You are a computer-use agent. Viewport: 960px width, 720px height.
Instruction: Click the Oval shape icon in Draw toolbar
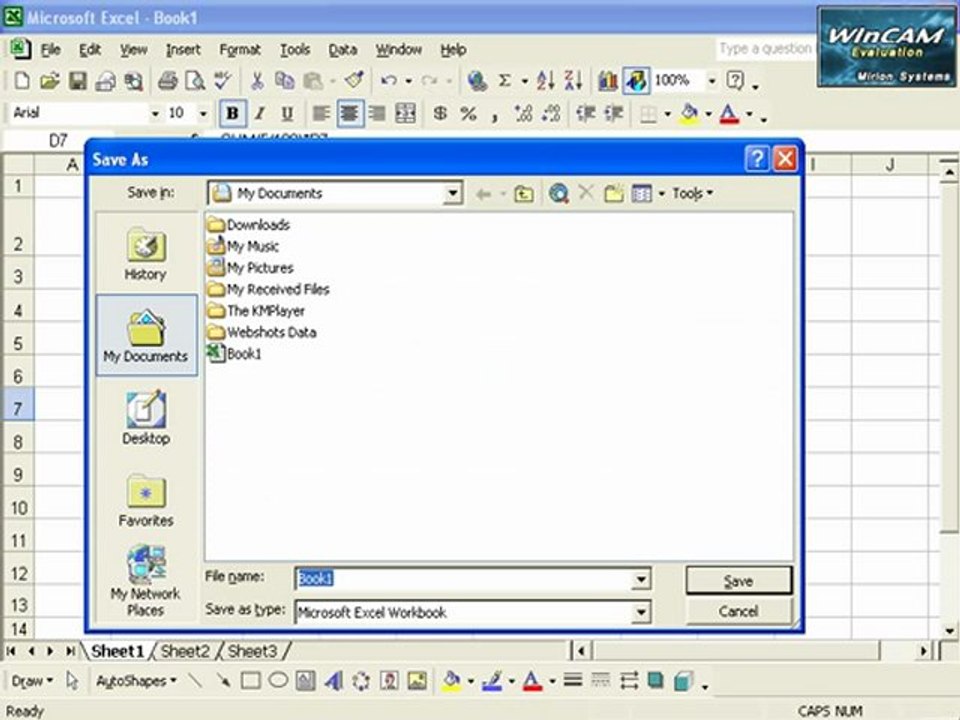click(x=278, y=680)
